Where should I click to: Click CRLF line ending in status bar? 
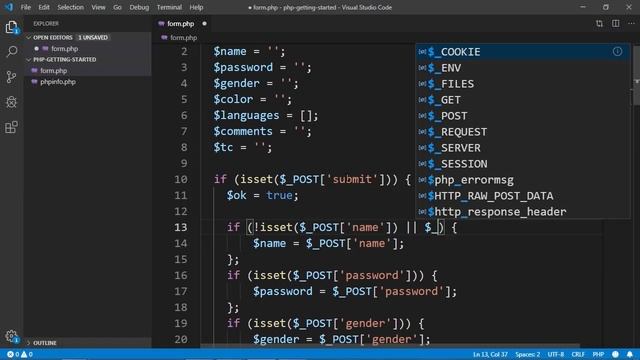click(578, 354)
